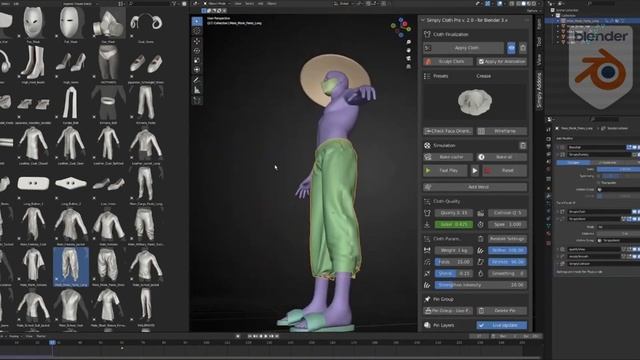Toggle blue eye visibility next to Apply Cloth
The image size is (640, 360).
tap(511, 48)
